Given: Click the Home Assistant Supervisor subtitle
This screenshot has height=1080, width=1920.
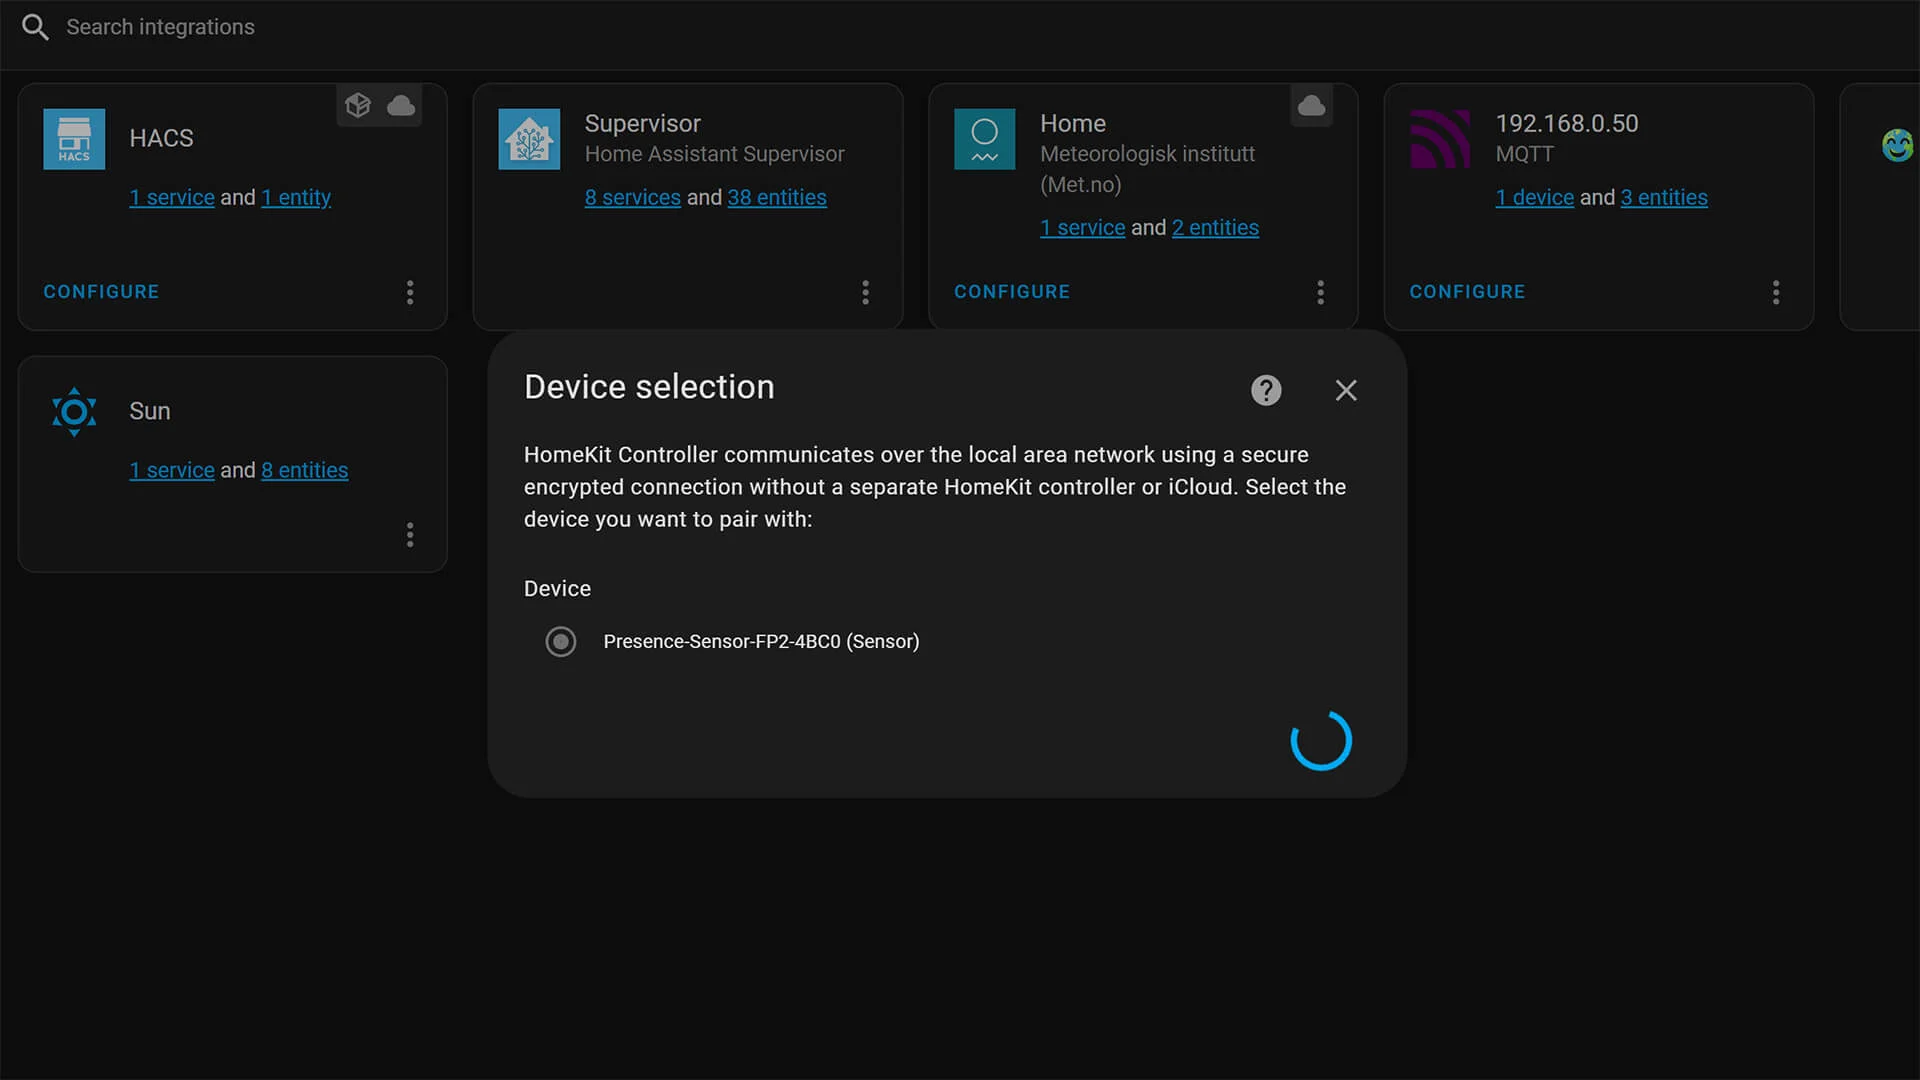Looking at the screenshot, I should [x=714, y=154].
